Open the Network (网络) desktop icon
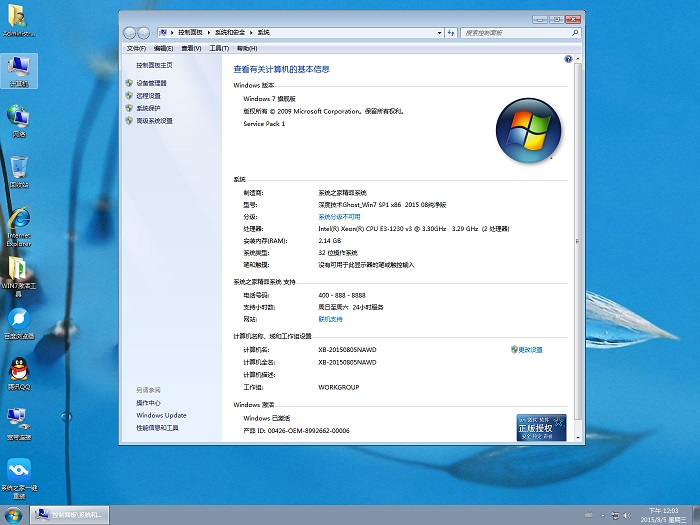This screenshot has height=525, width=700. [x=19, y=118]
